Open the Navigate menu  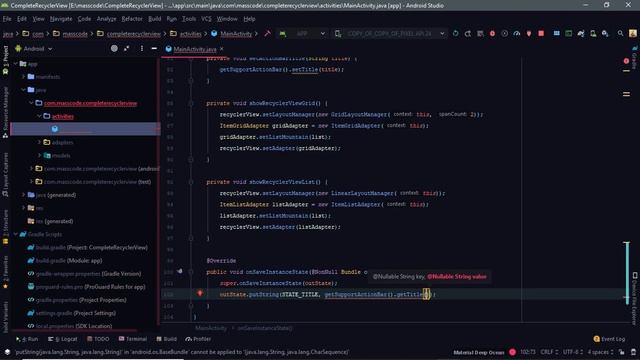tap(61, 19)
